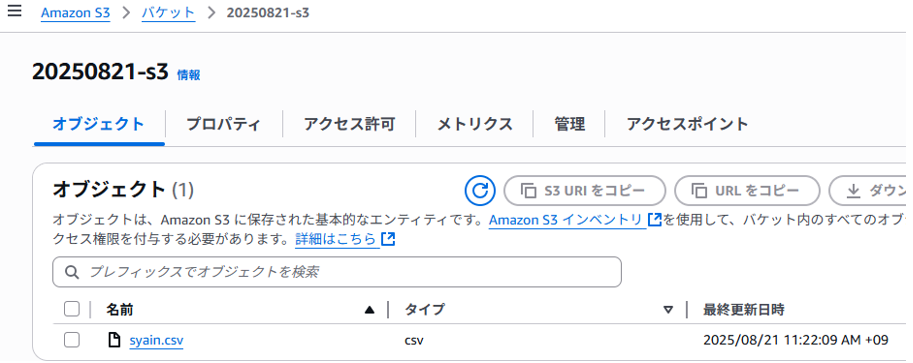Sort by タイプ column arrow

(668, 310)
